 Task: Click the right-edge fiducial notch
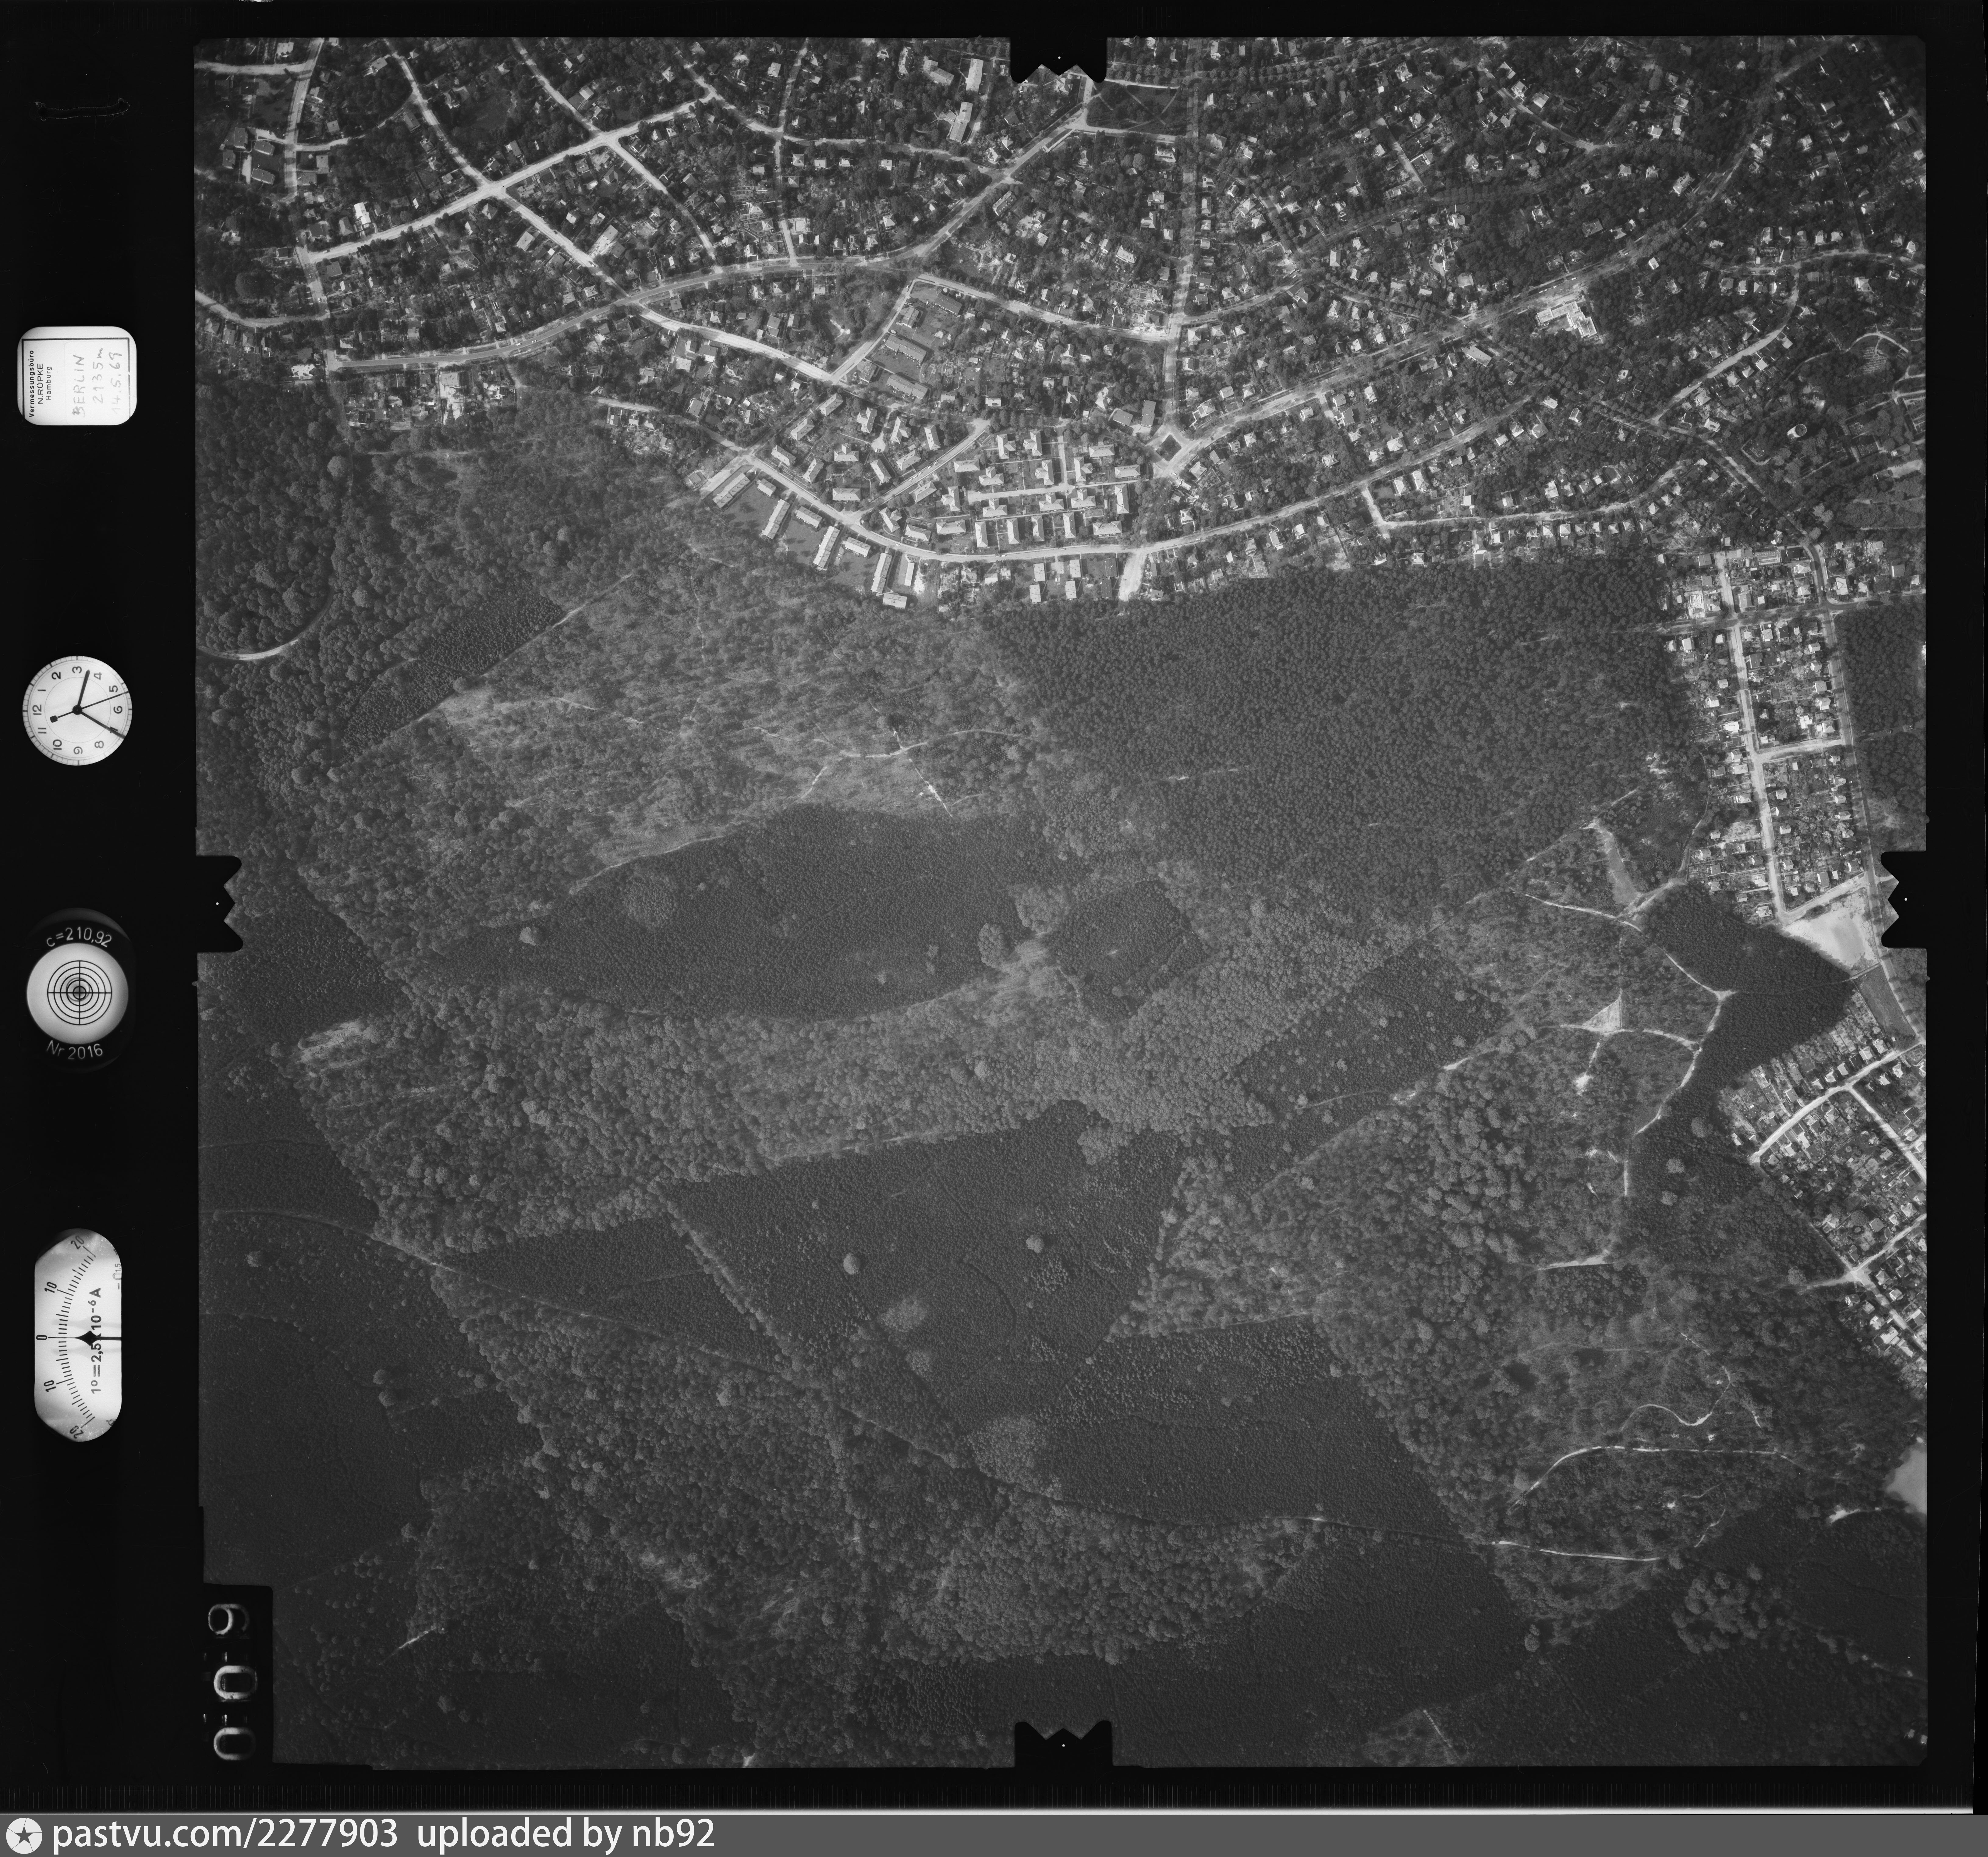pos(1906,900)
